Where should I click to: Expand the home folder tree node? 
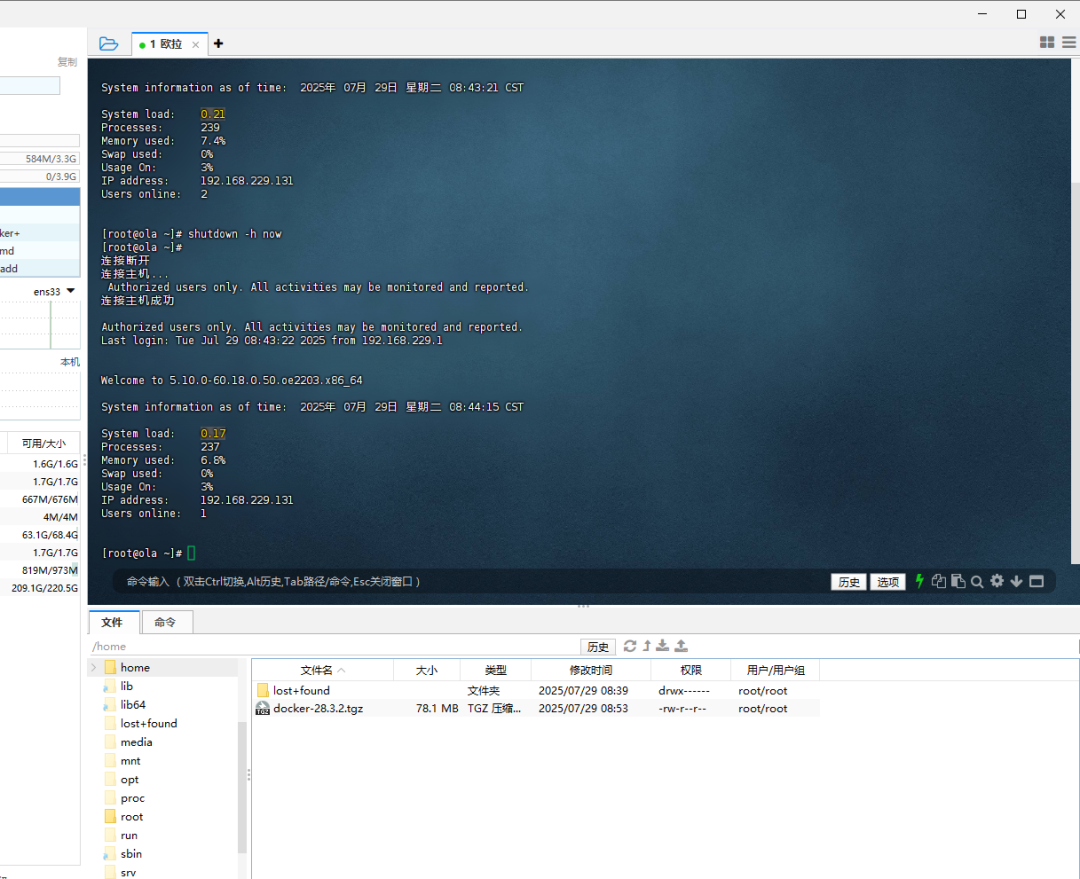94,668
